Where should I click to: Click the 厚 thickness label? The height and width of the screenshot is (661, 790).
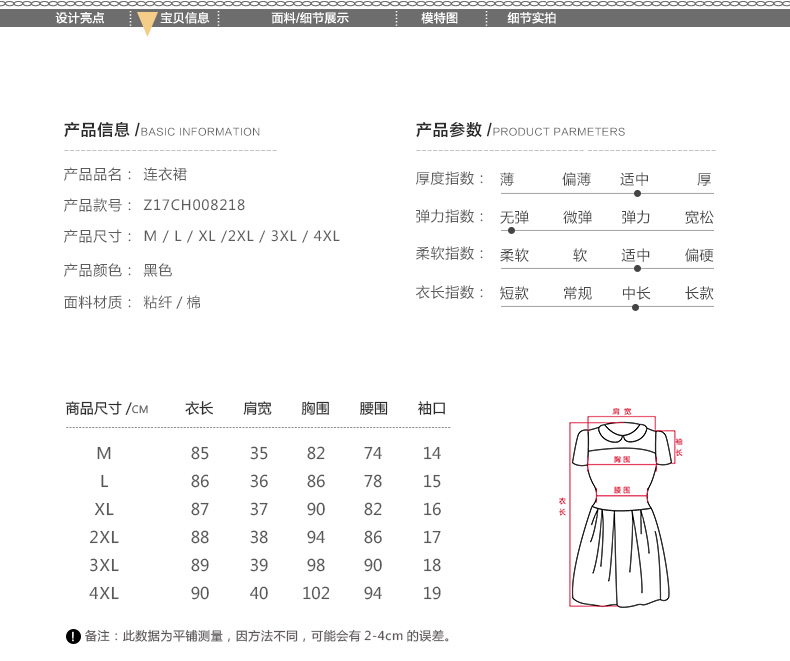tap(704, 179)
